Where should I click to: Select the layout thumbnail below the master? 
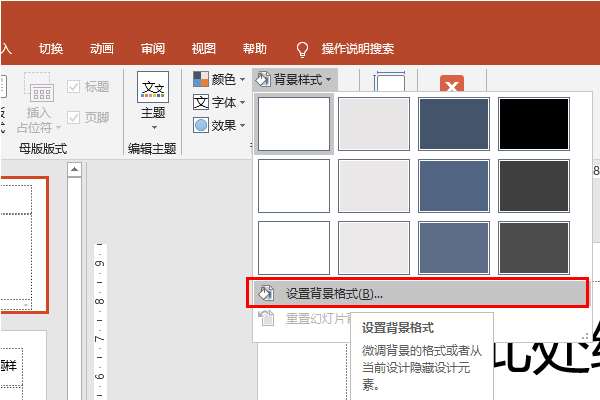tap(23, 366)
